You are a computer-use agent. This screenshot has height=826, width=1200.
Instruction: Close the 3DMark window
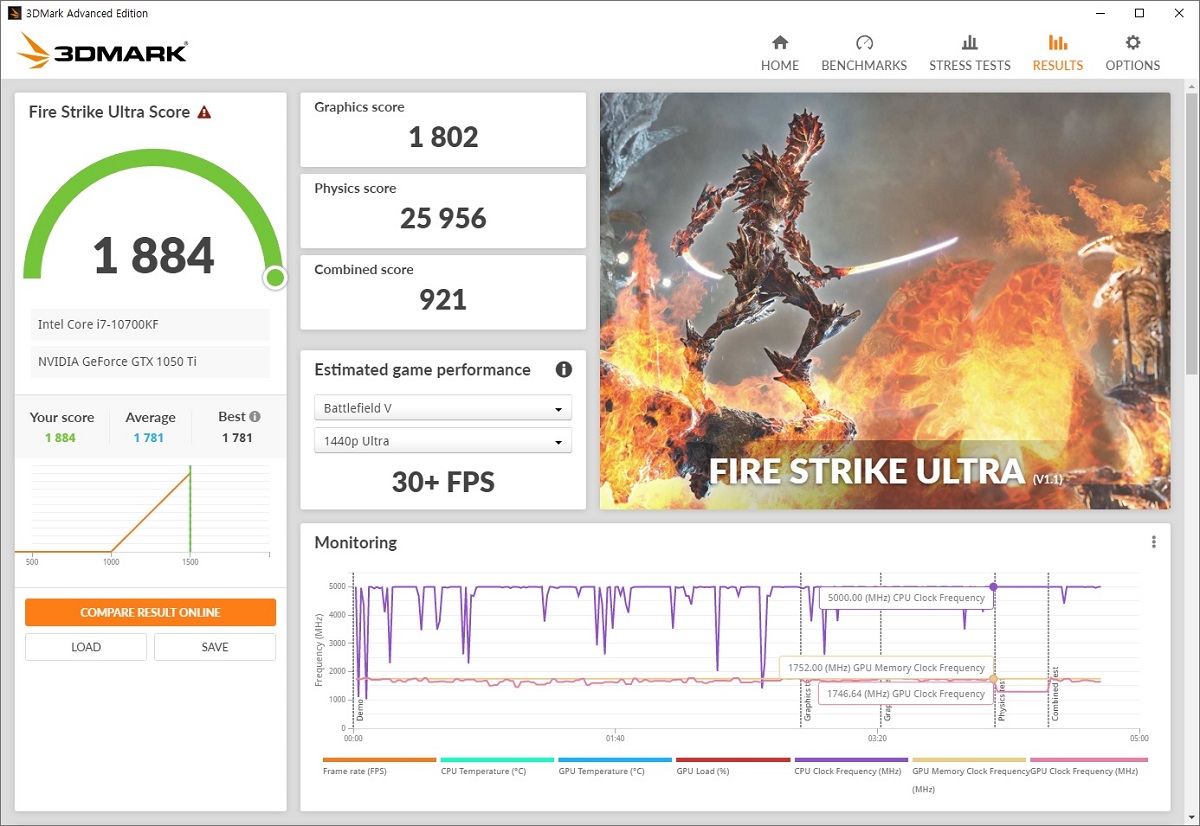click(1178, 13)
